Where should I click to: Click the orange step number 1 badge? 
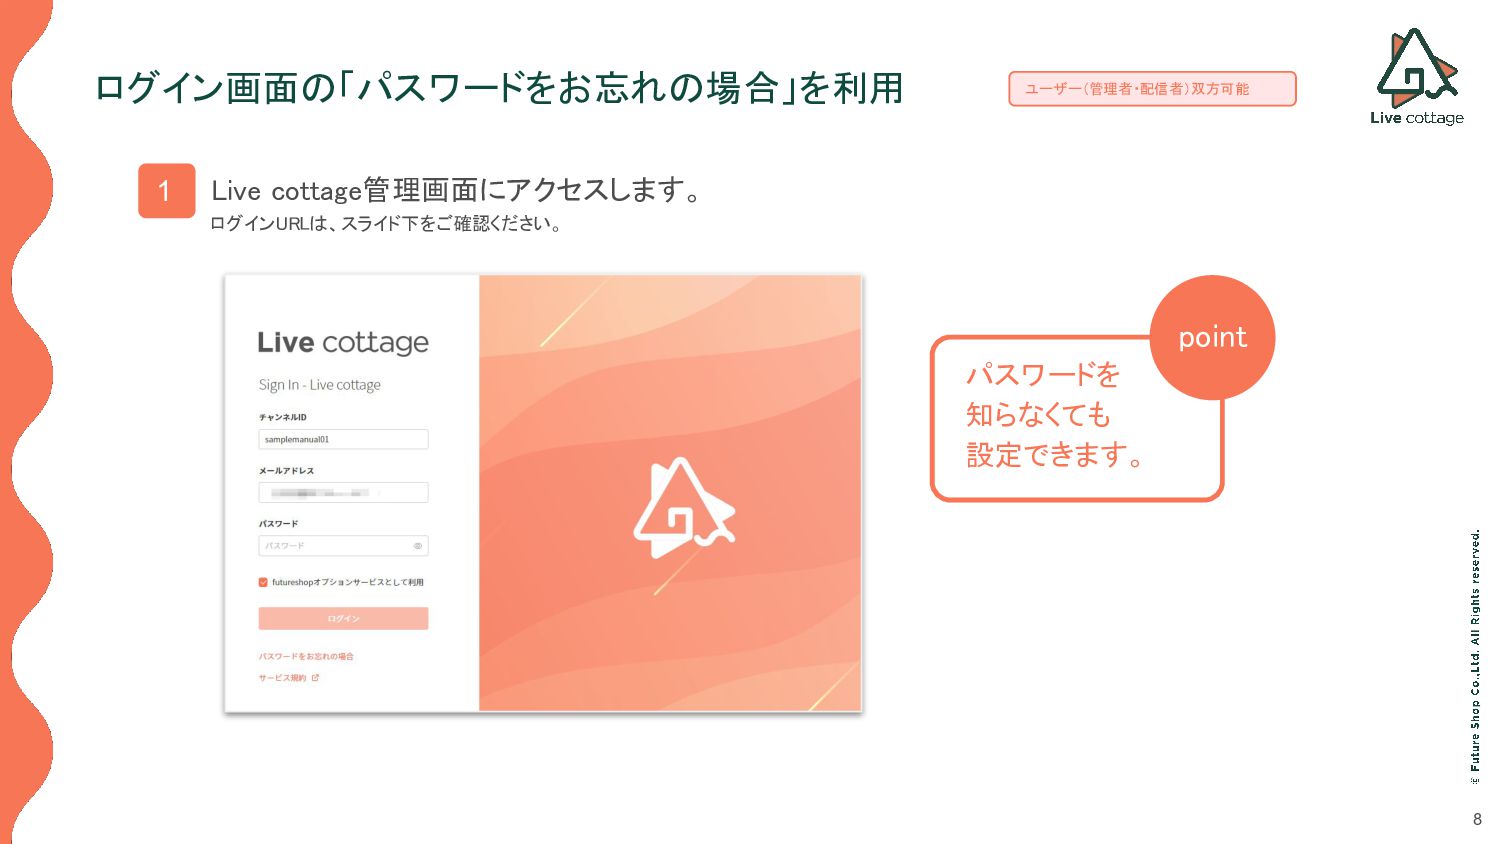pyautogui.click(x=166, y=191)
